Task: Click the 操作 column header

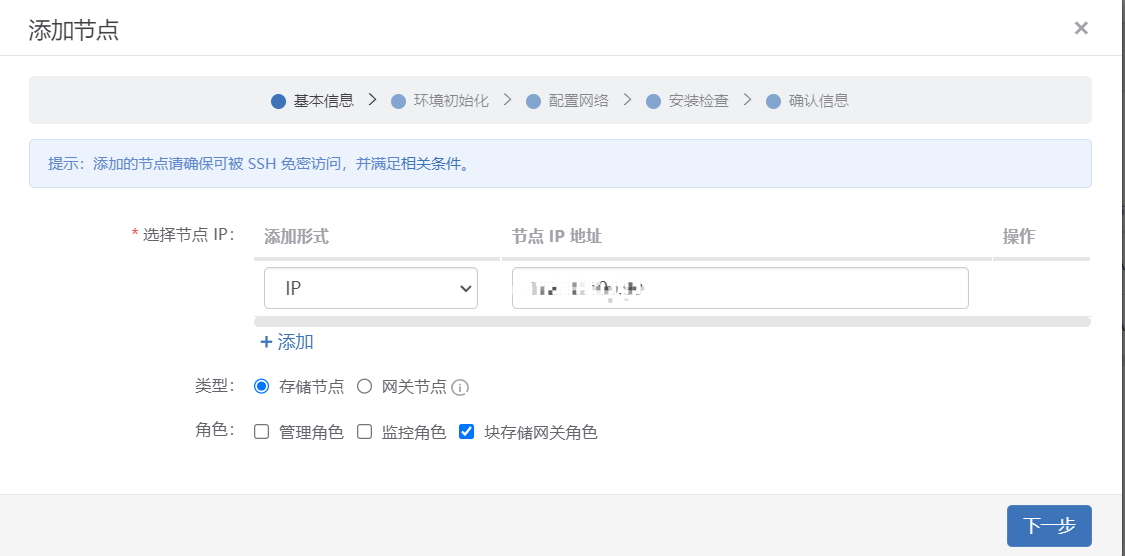Action: coord(1019,236)
